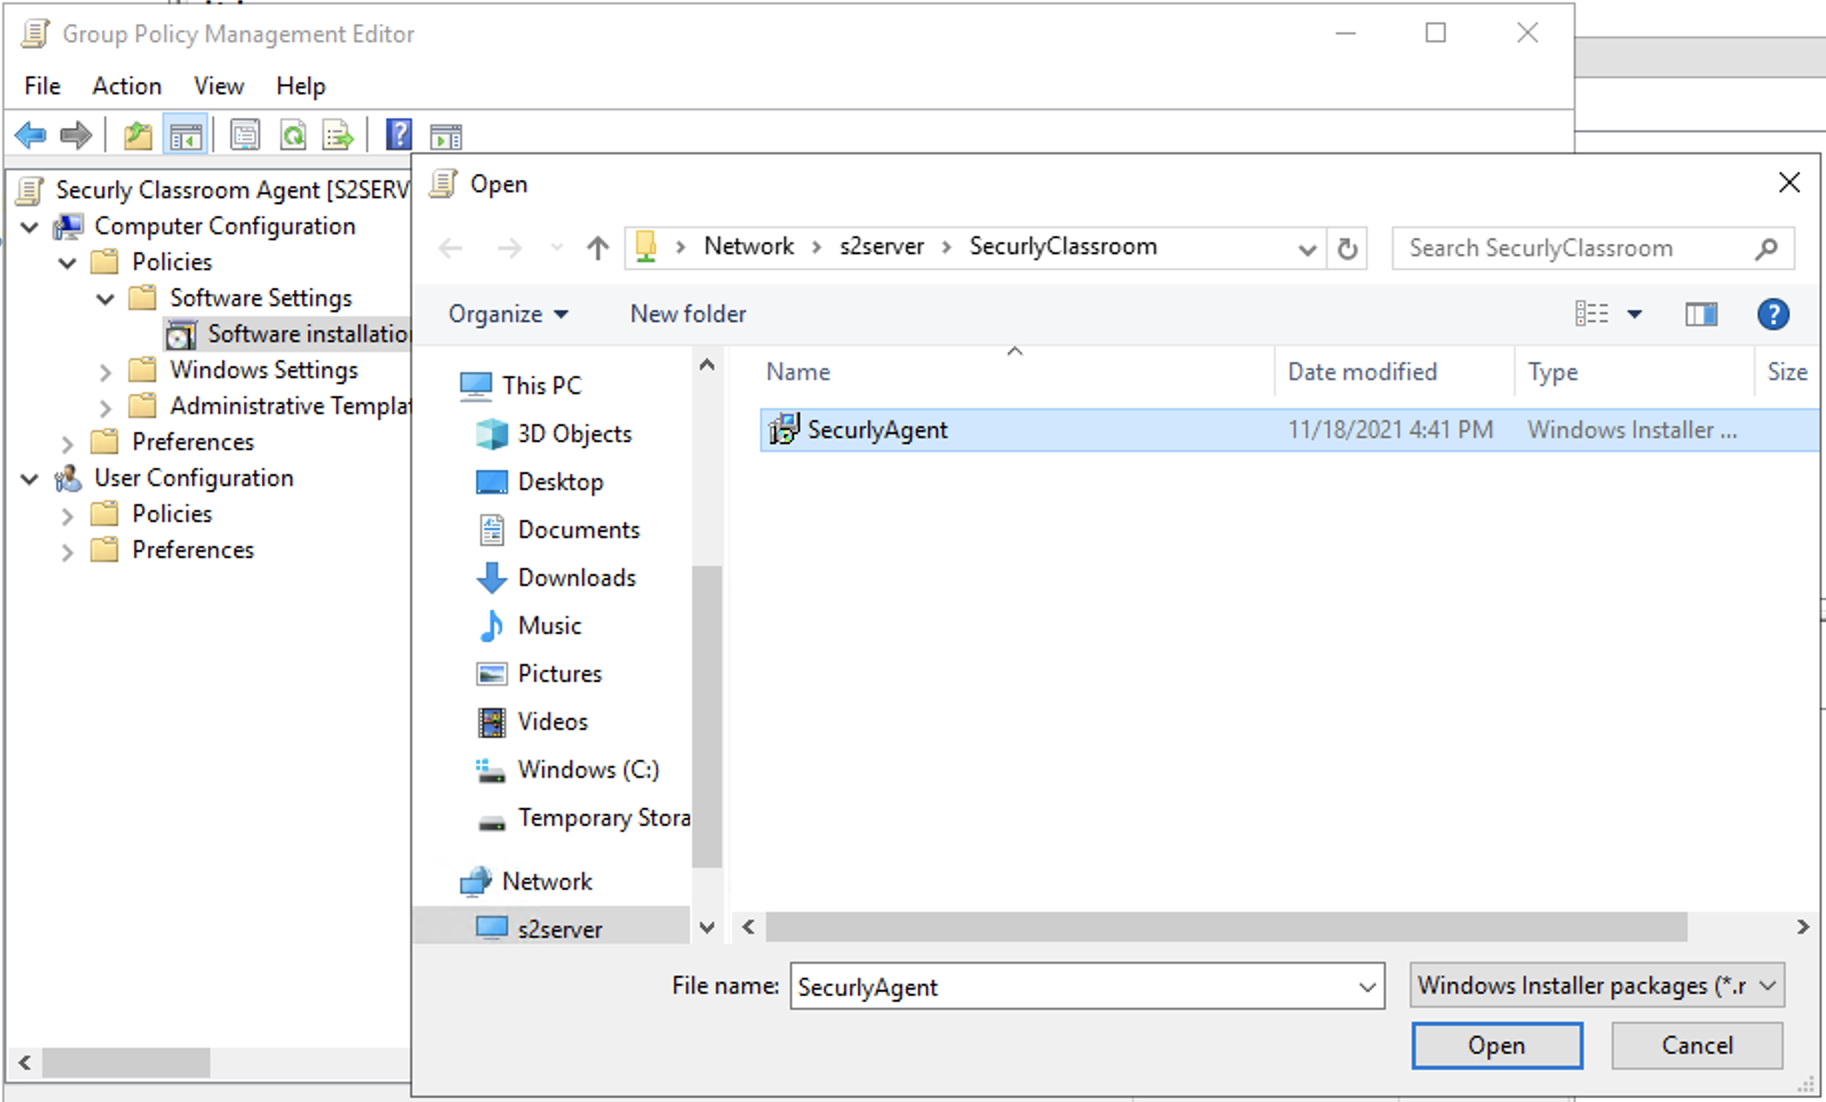The height and width of the screenshot is (1102, 1826).
Task: Open the Help menu
Action: (301, 86)
